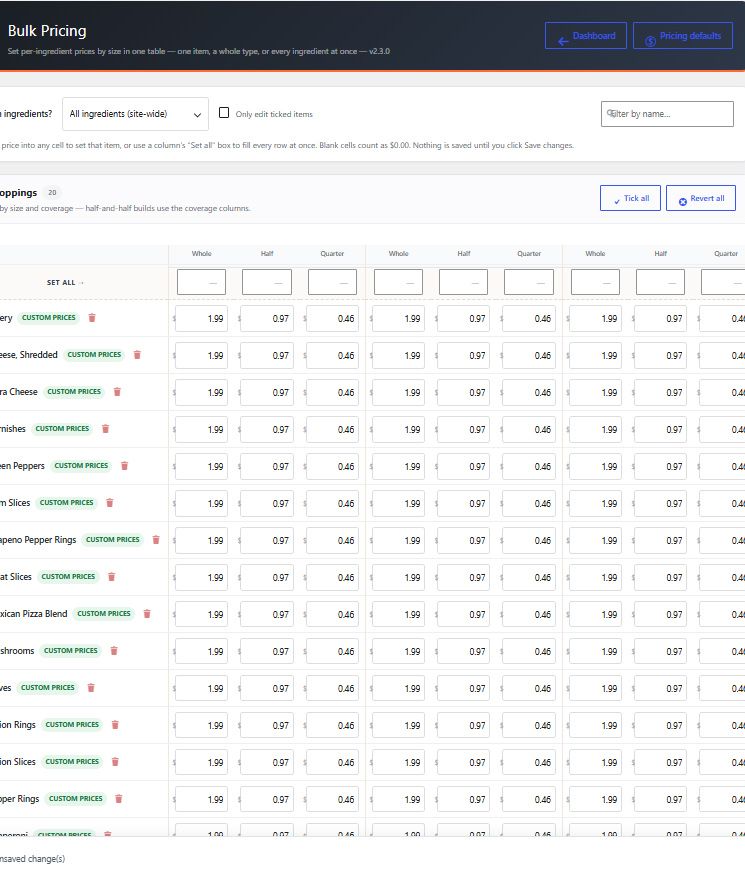Click first Quarter price cell in Mushrooms row
745x880 pixels.
tap(332, 652)
